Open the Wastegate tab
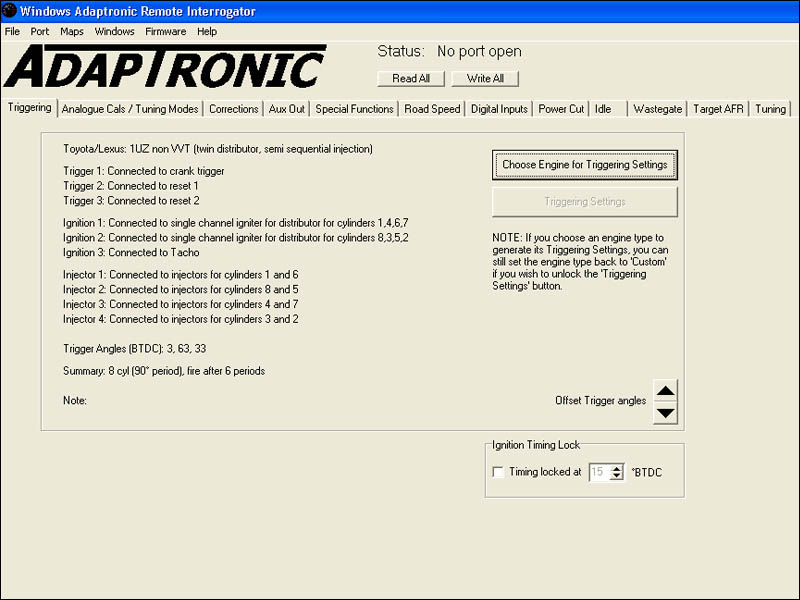This screenshot has height=600, width=800. pos(658,109)
